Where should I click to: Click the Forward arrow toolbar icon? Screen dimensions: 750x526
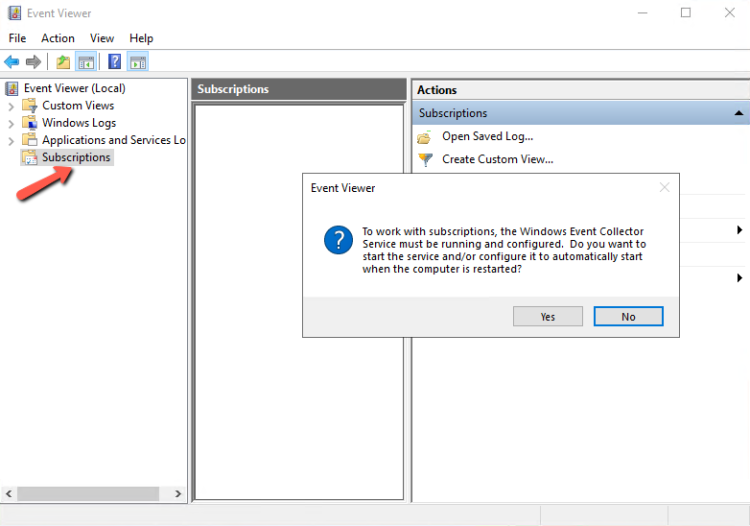pos(33,62)
